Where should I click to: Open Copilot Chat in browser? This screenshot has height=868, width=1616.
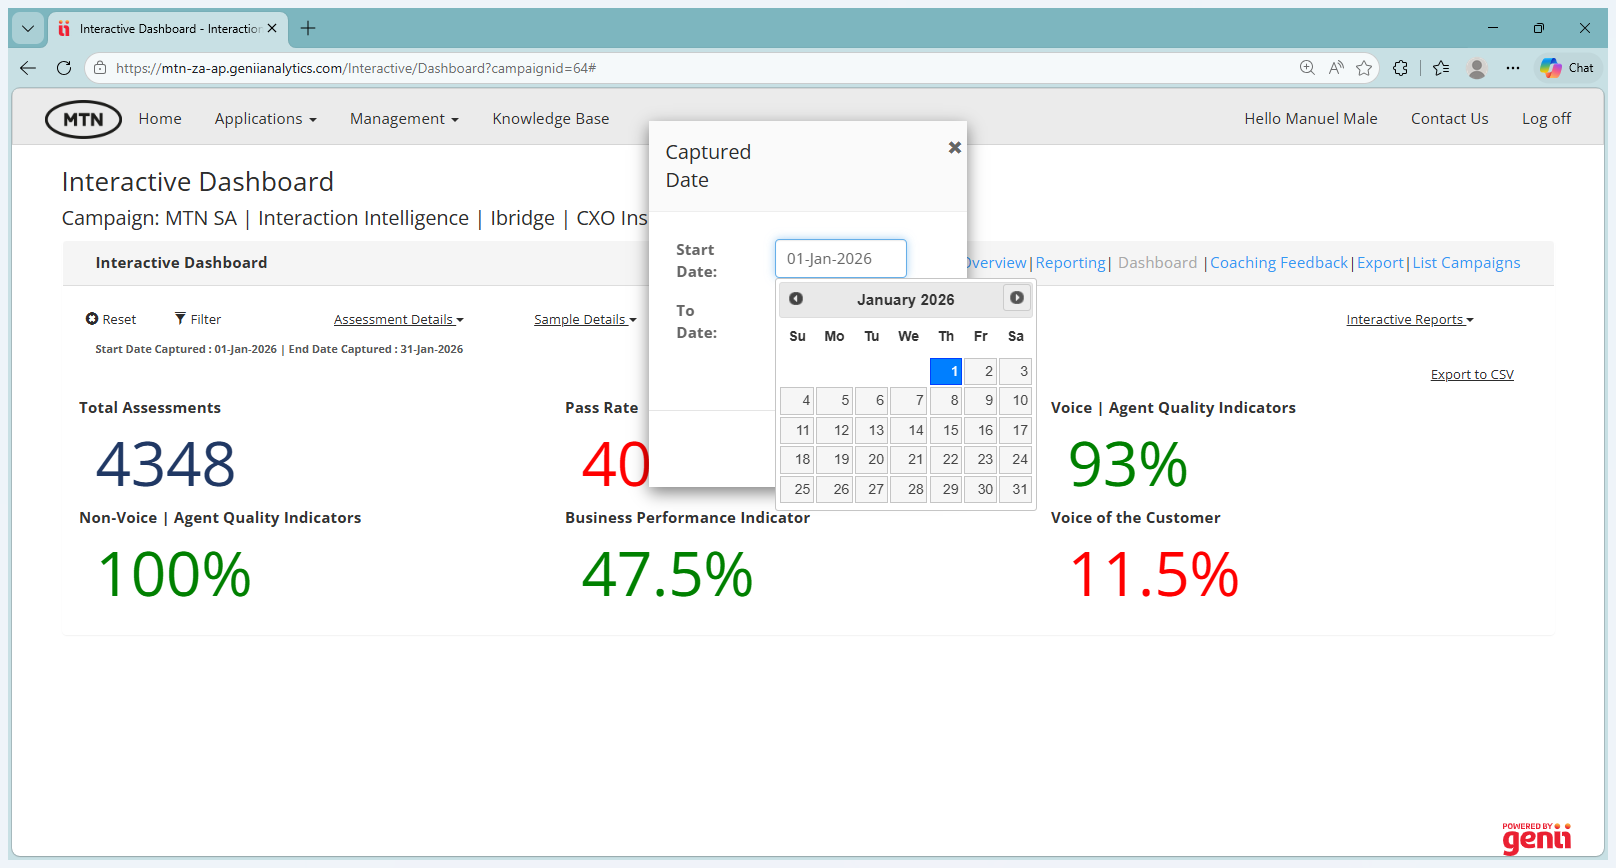coord(1568,68)
